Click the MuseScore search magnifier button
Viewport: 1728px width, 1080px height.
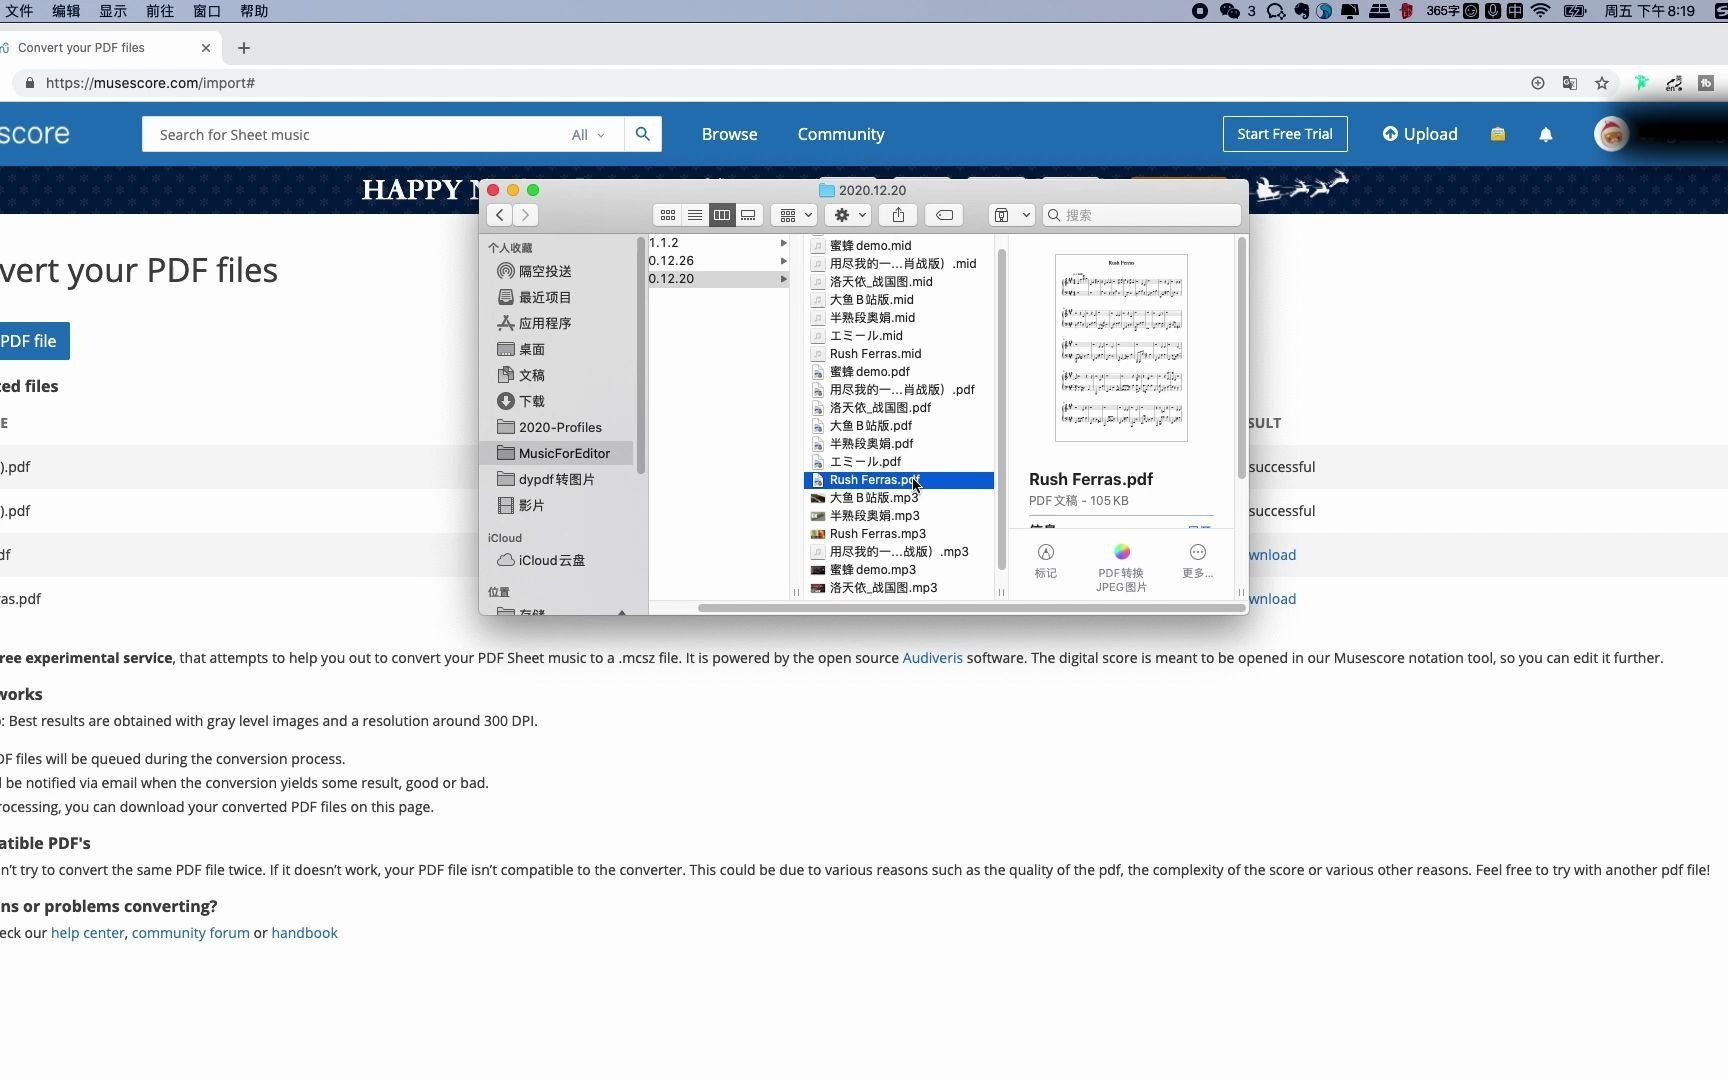[x=643, y=134]
